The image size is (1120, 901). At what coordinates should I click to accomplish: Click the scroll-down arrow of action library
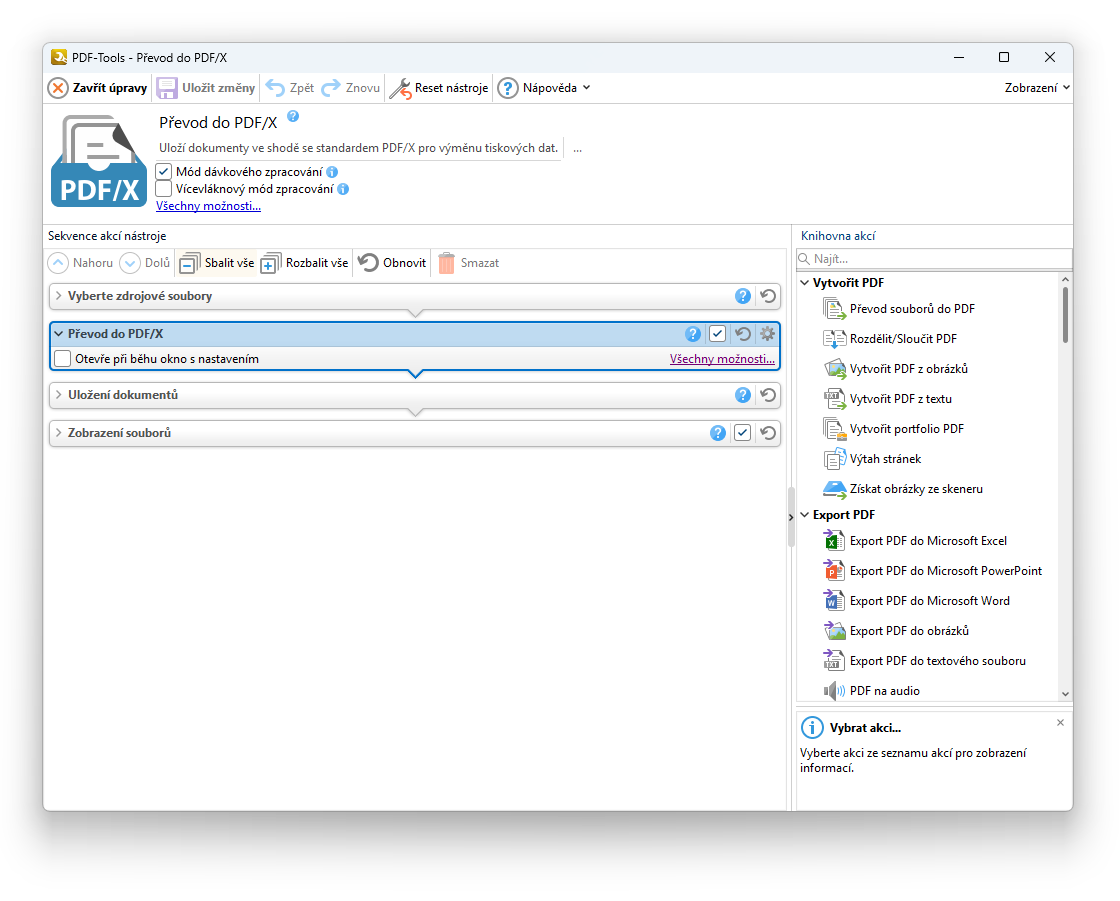tap(1065, 694)
